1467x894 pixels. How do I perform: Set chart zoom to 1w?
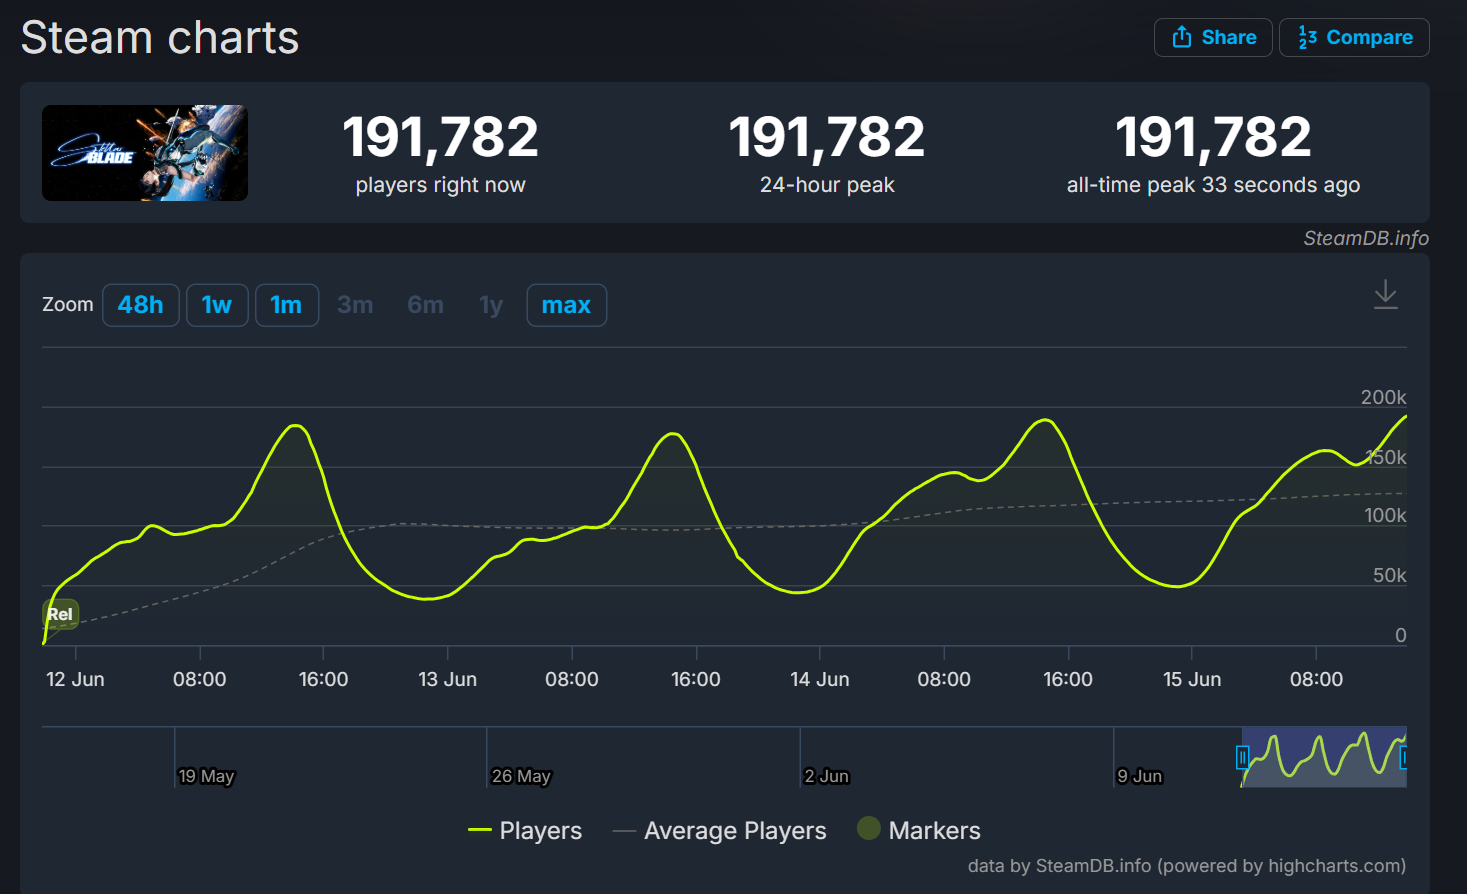point(217,305)
